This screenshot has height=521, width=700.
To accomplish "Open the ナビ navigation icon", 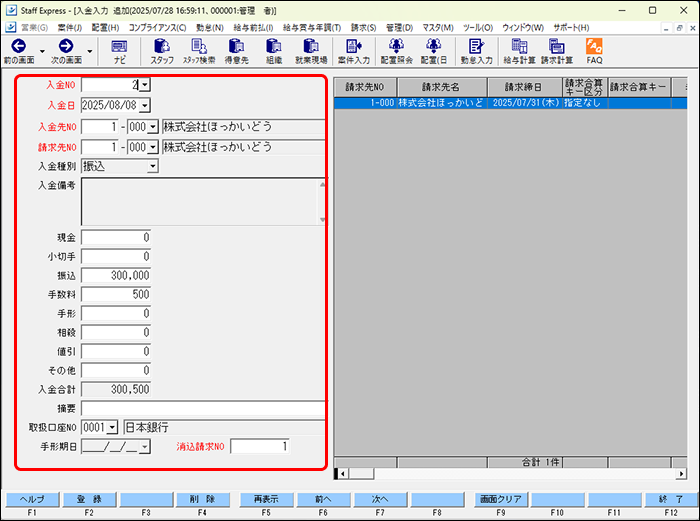I will [119, 46].
